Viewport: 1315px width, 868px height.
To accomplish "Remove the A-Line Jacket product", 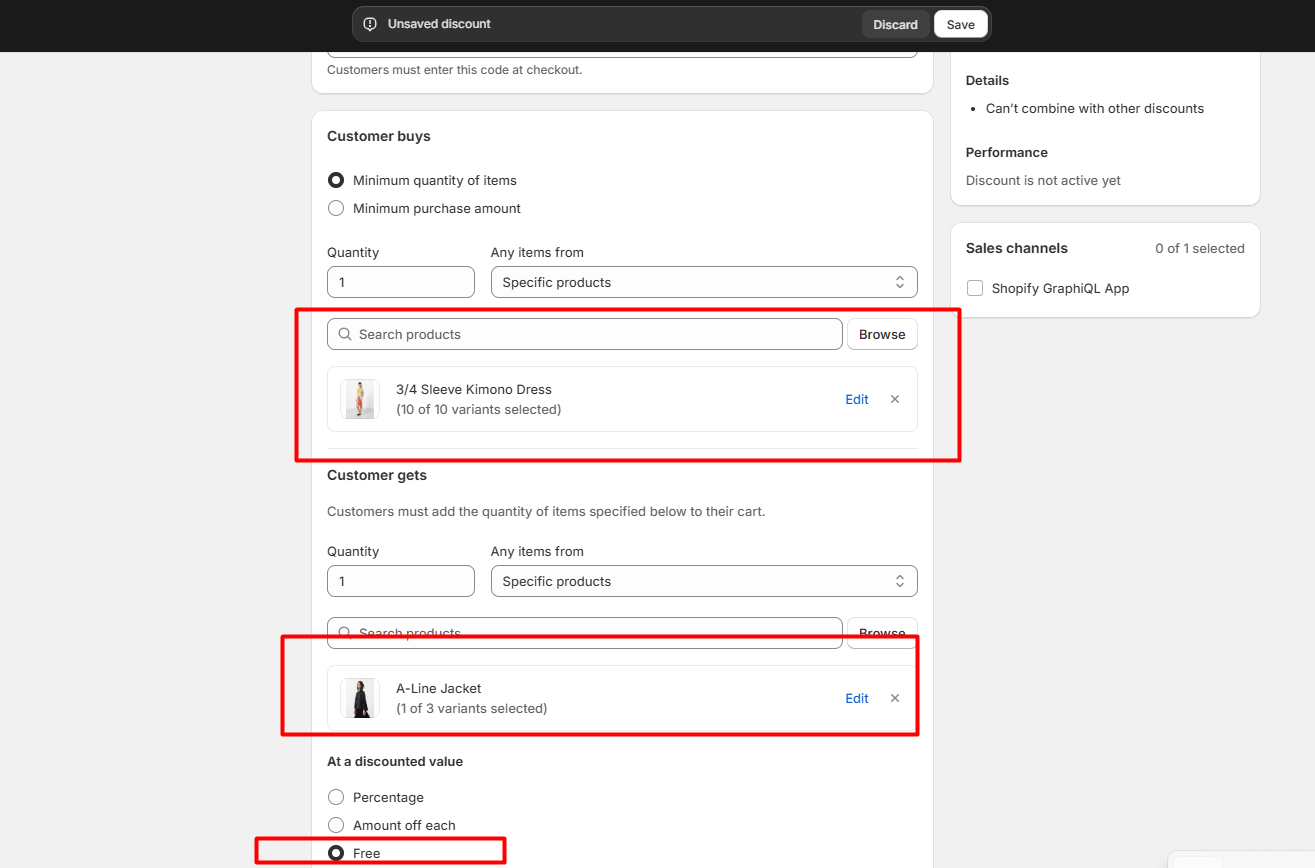I will (x=895, y=698).
